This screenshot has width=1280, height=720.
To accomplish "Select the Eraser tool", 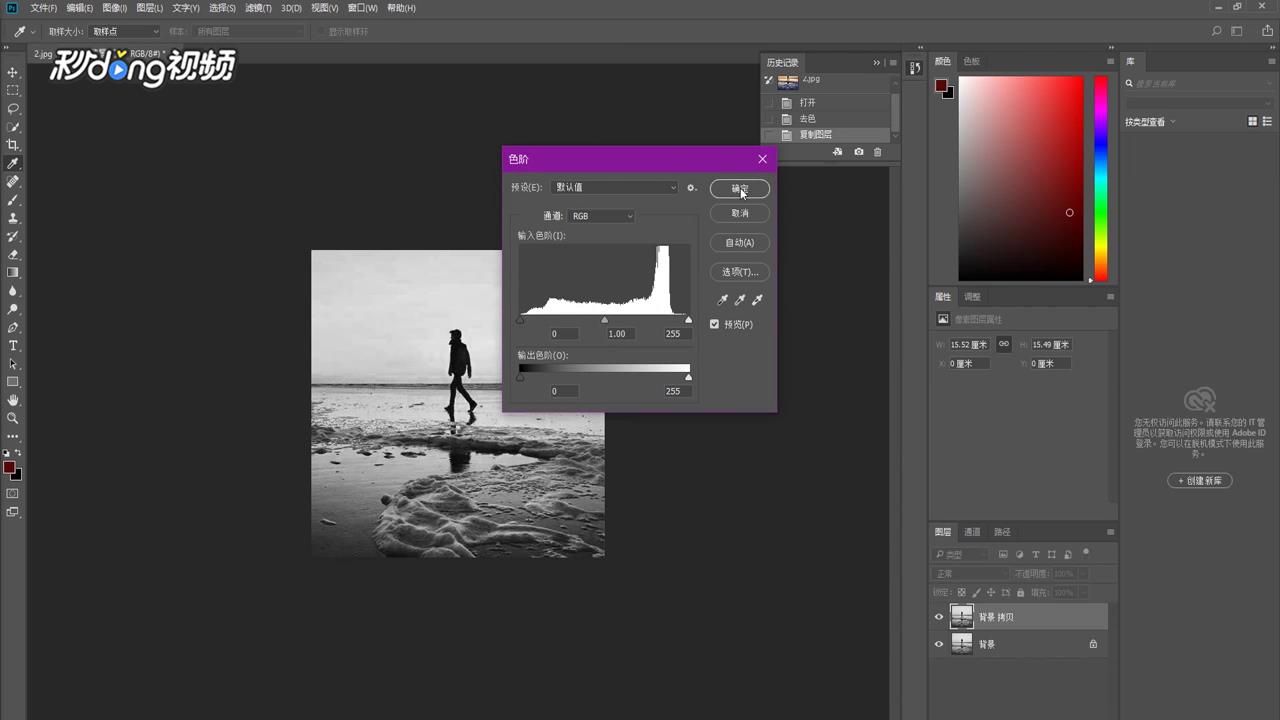I will 13,255.
